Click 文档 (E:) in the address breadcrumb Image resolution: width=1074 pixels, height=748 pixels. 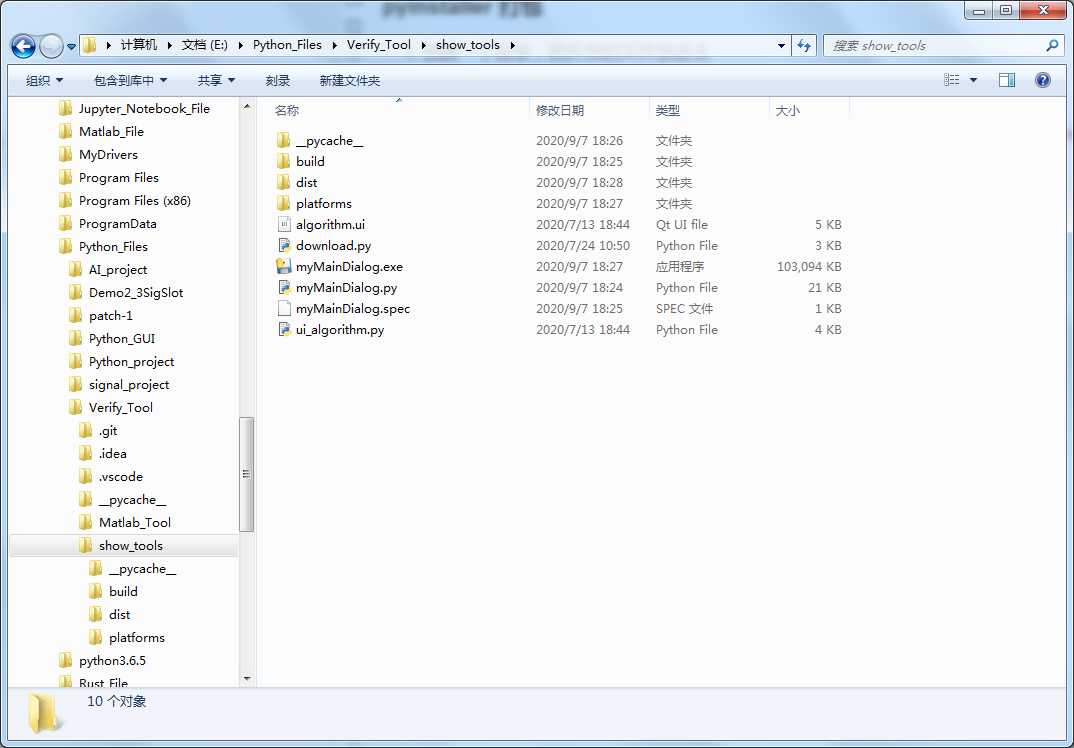click(205, 45)
